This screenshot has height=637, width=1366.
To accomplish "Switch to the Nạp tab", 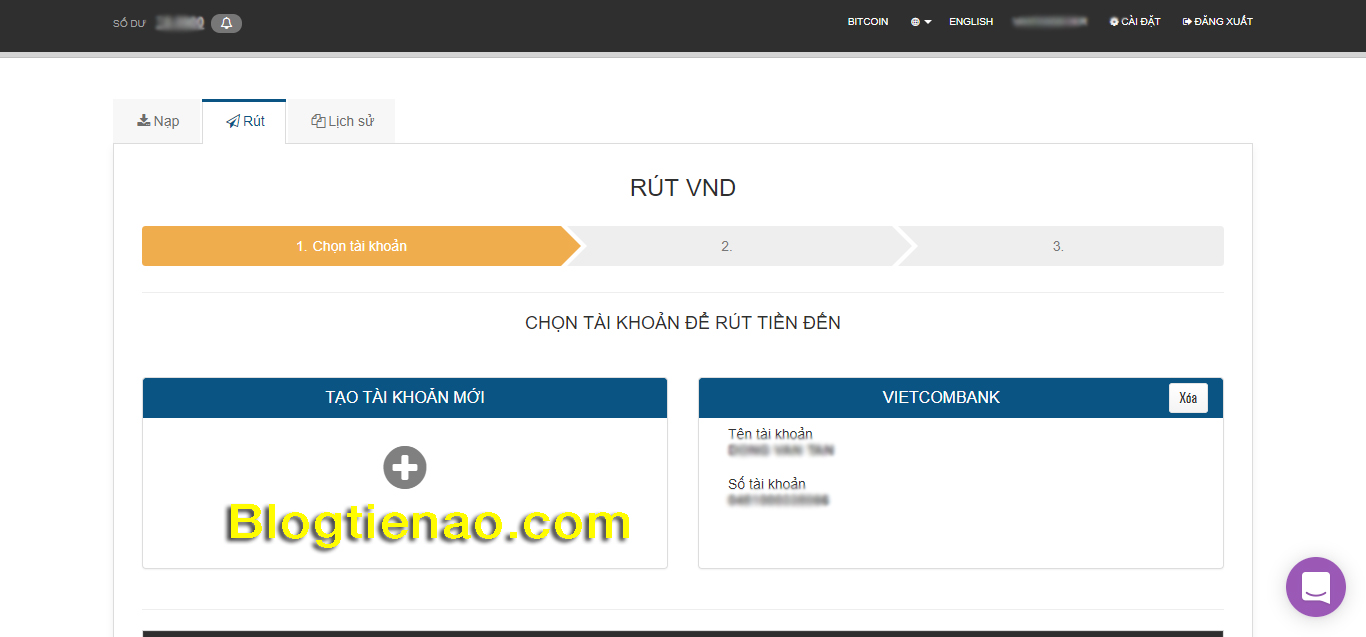I will [x=158, y=121].
